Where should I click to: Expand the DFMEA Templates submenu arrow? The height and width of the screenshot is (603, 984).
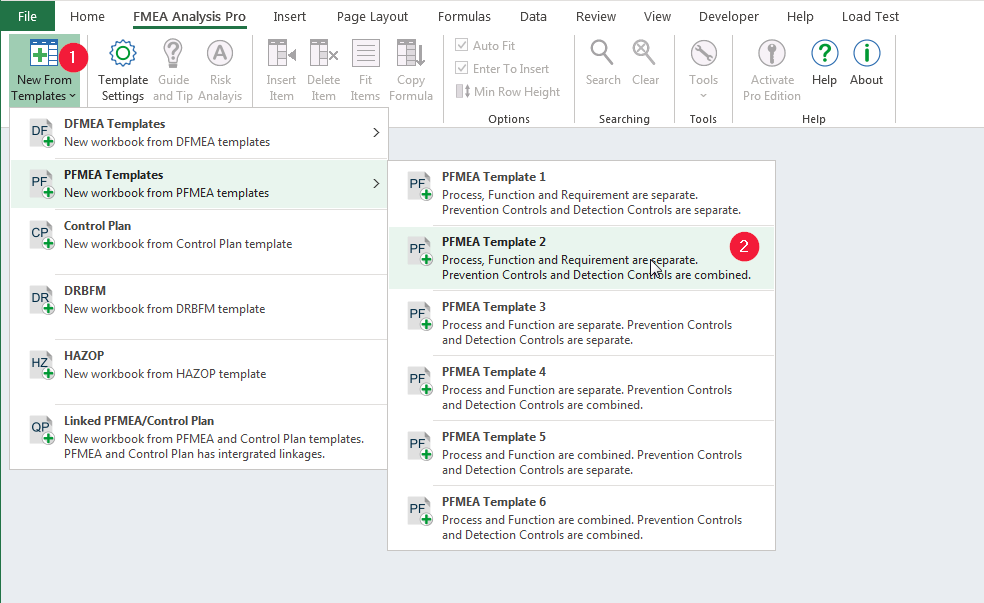pos(376,131)
